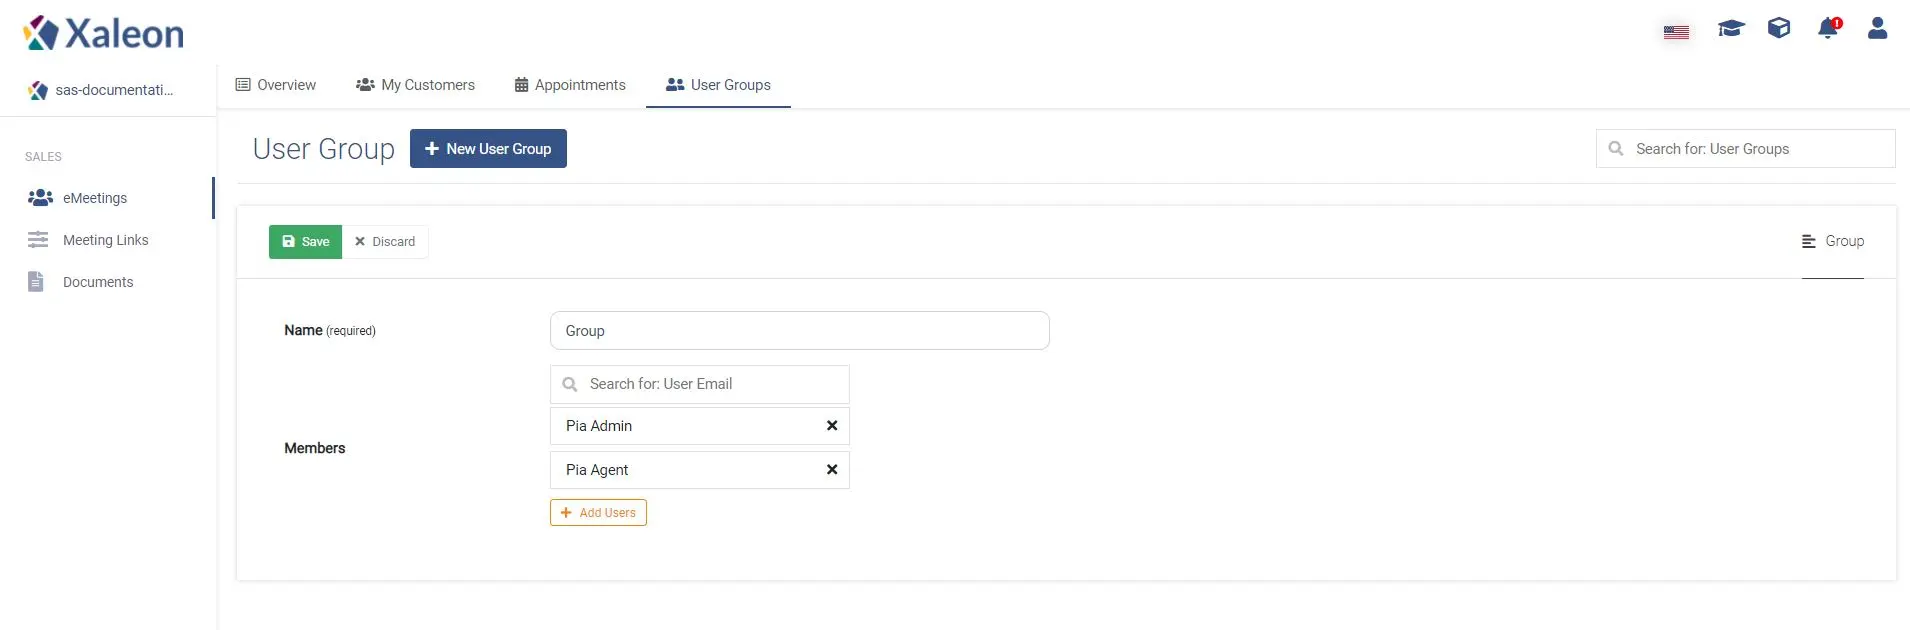Screen dimensions: 1910x630
Task: Open the graduation cap training icon
Action: [x=1731, y=28]
